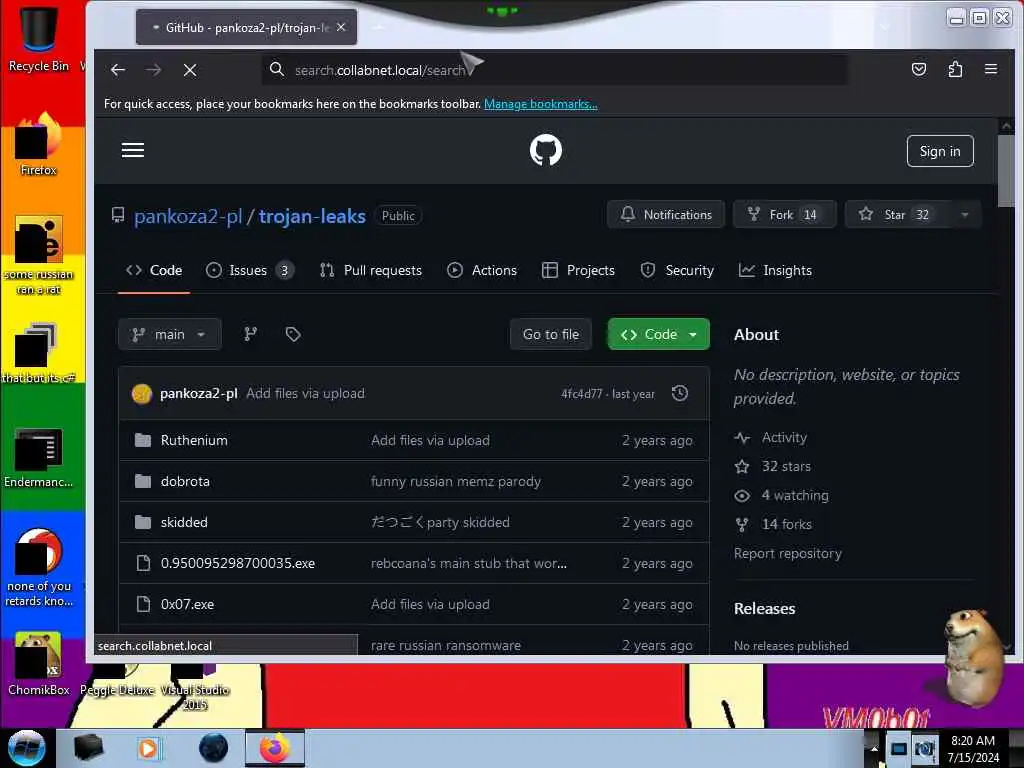Screen dimensions: 1024x768
Task: Click the tags icon beside branch selector
Action: pyautogui.click(x=293, y=334)
